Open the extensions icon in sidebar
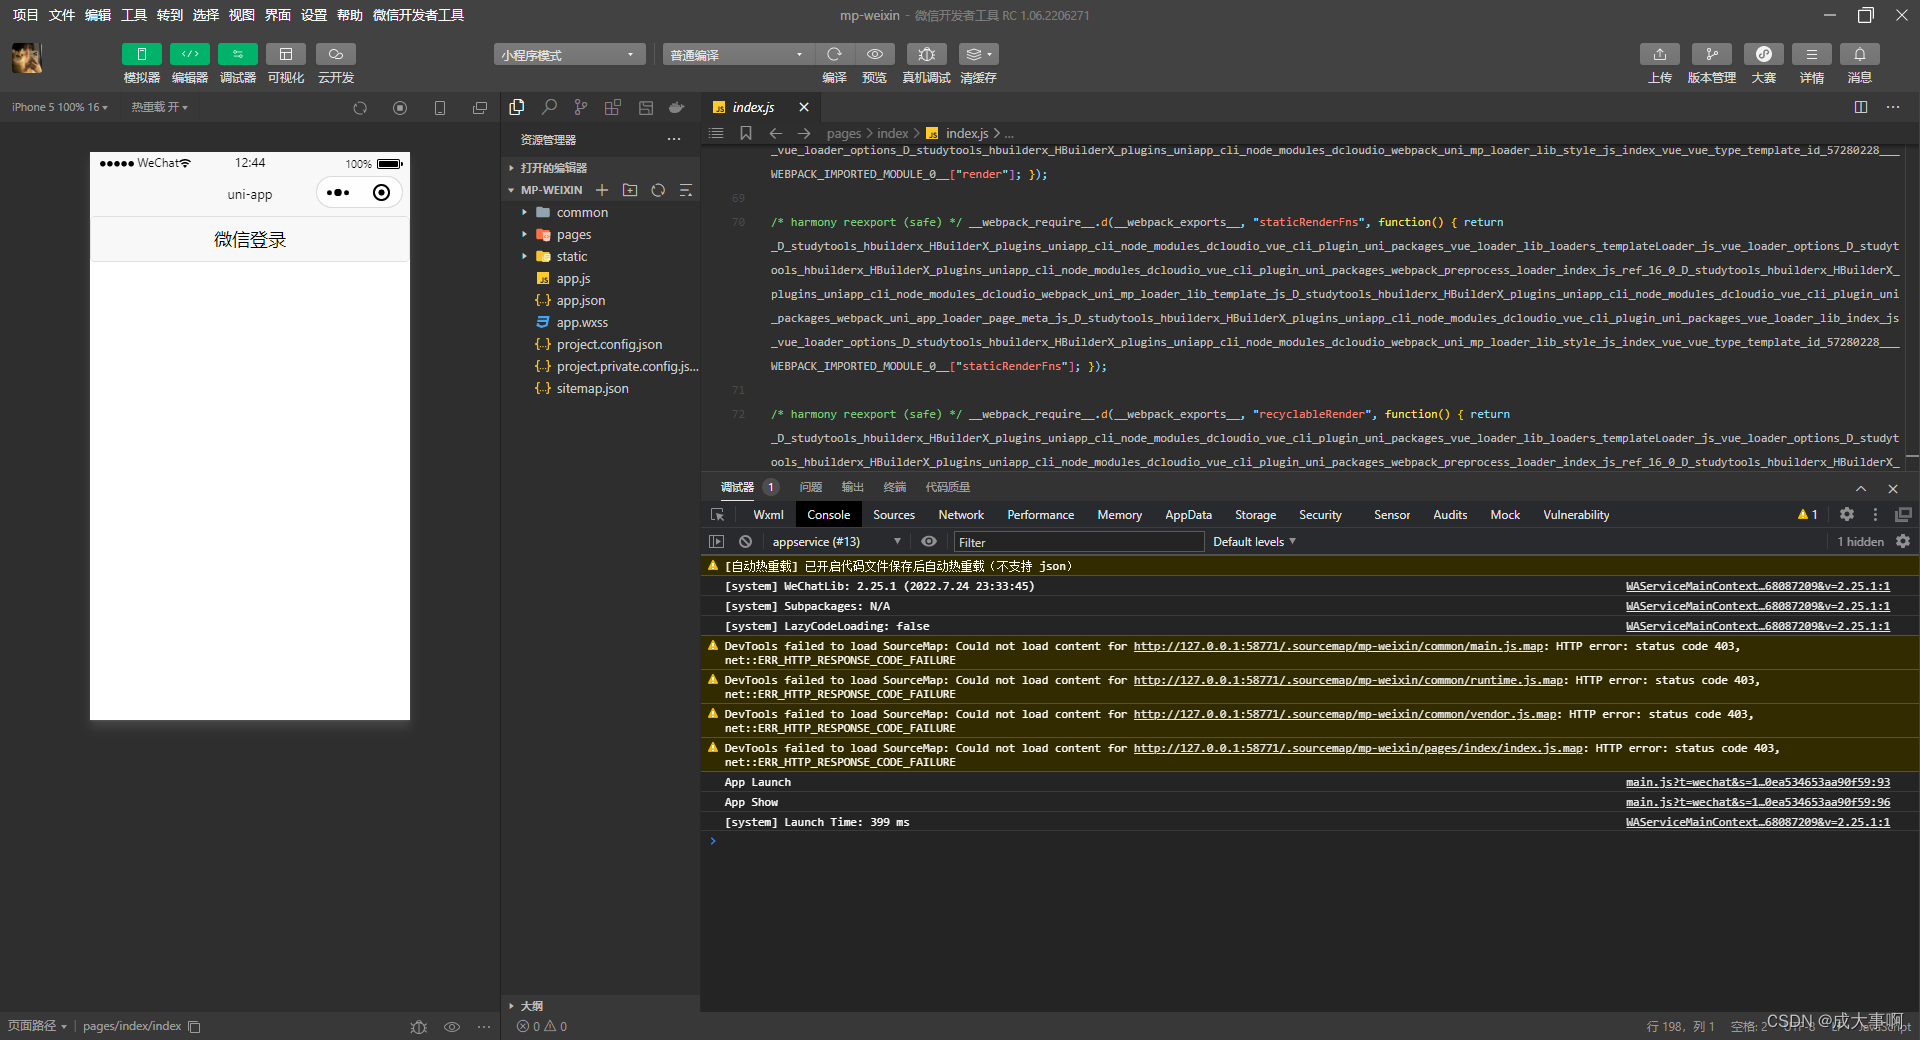 (613, 107)
